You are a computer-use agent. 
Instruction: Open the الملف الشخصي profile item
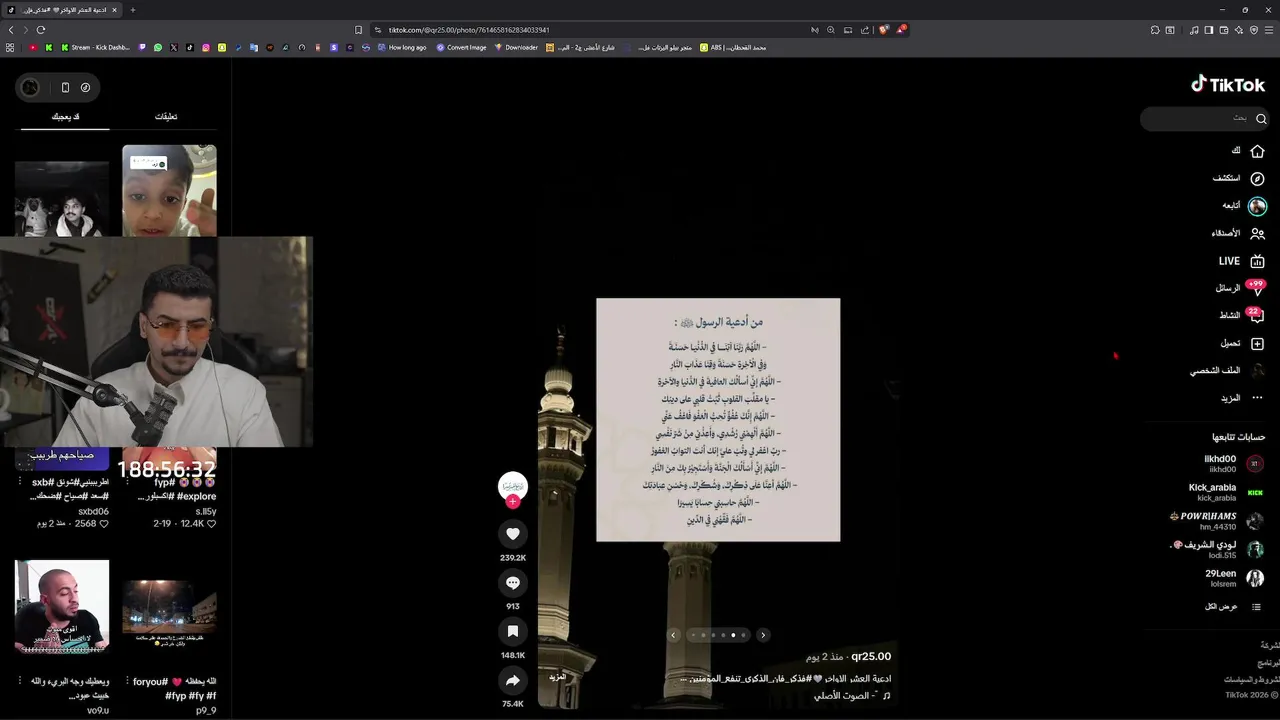(1228, 370)
